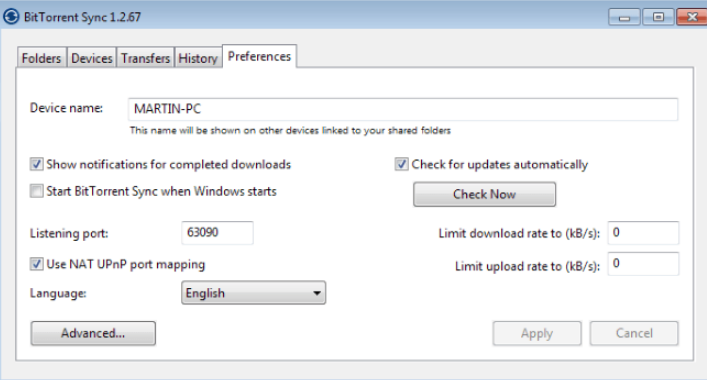
Task: Click the BitTorrent Sync title bar icon
Action: (11, 17)
